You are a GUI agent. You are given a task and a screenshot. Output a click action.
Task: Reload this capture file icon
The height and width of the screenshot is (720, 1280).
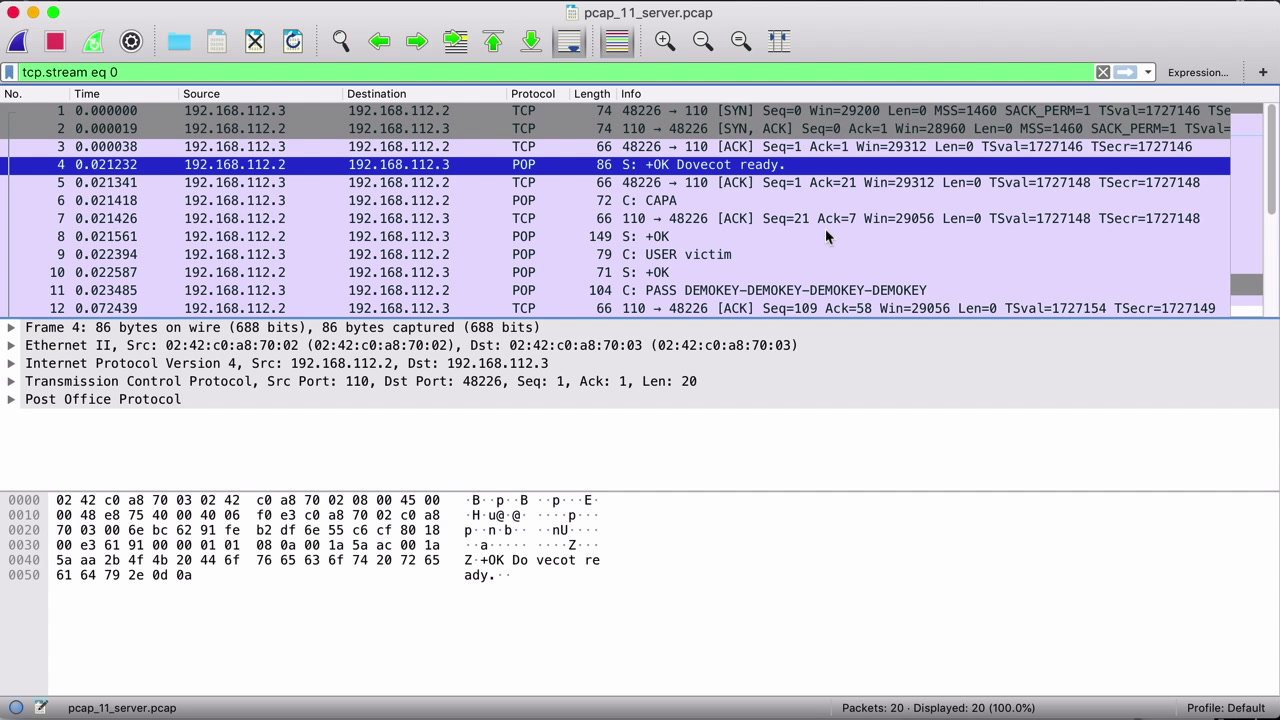coord(293,41)
